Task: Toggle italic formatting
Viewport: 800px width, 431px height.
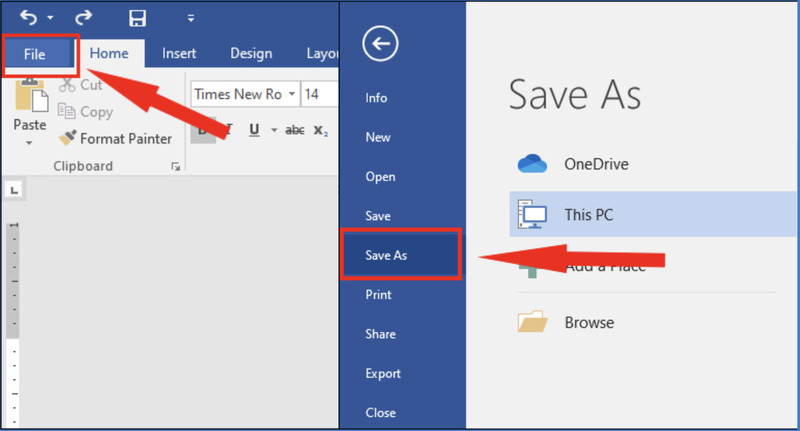Action: (228, 129)
